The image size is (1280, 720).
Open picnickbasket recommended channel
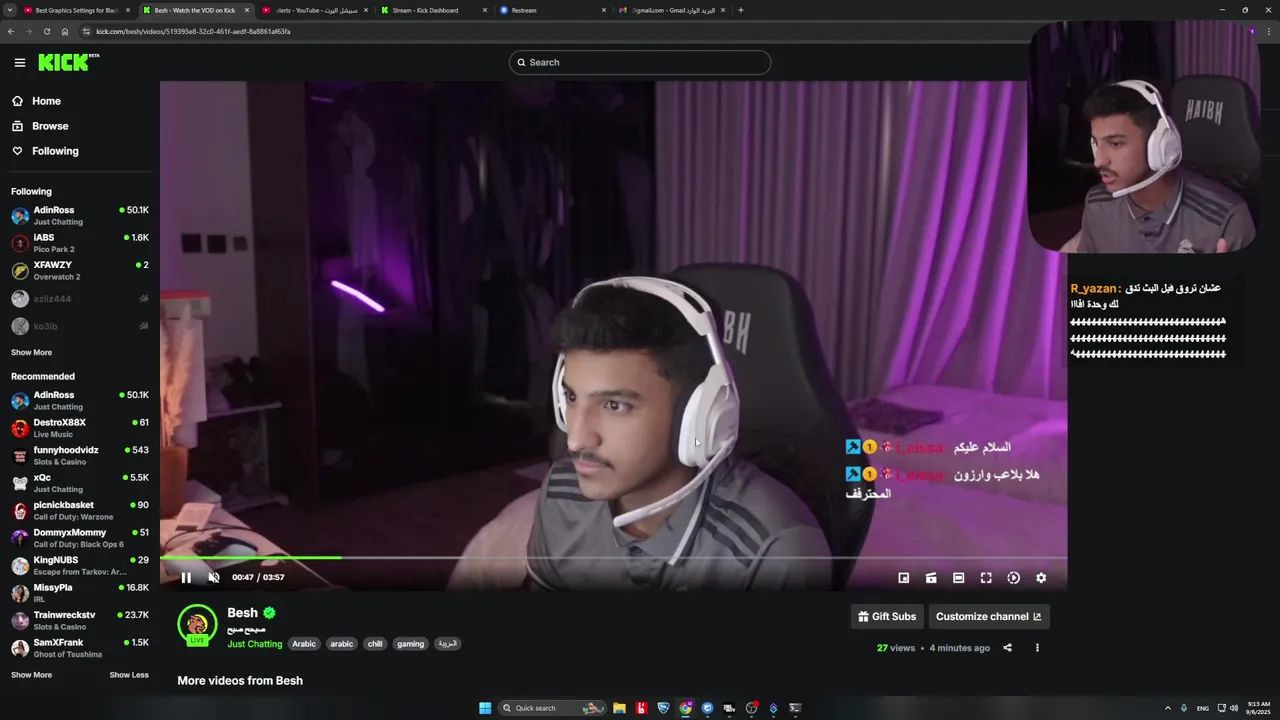click(80, 511)
